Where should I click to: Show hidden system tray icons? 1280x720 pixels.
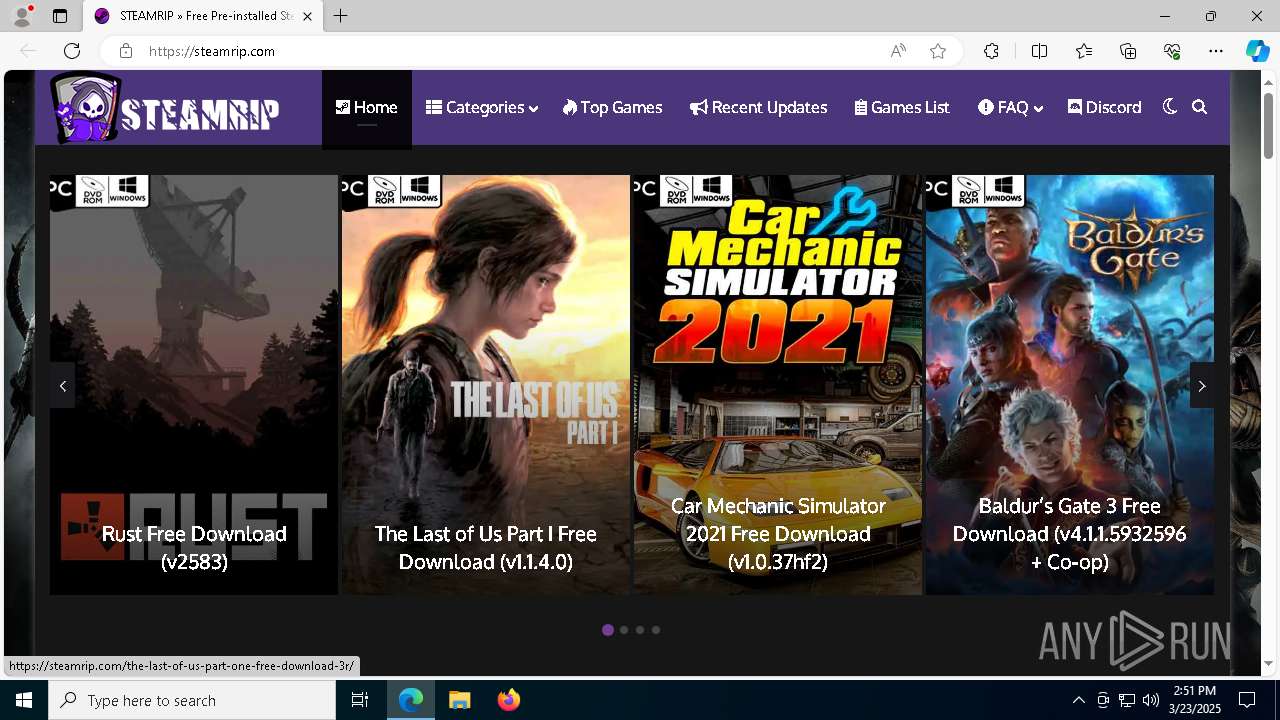[x=1078, y=700]
